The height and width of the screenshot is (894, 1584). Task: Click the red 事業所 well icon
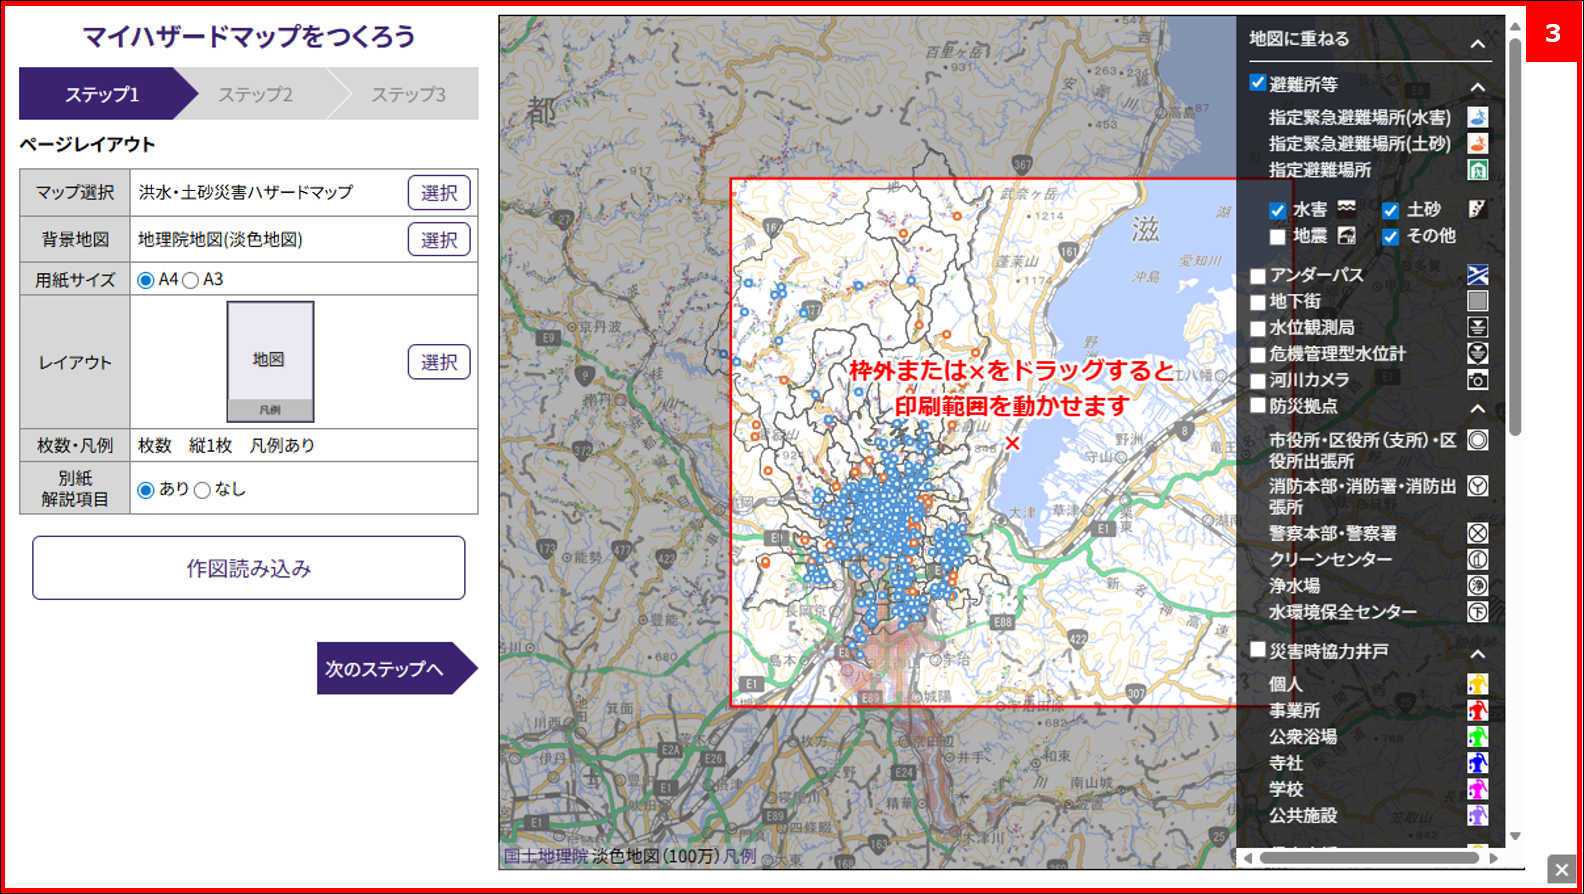[x=1477, y=710]
